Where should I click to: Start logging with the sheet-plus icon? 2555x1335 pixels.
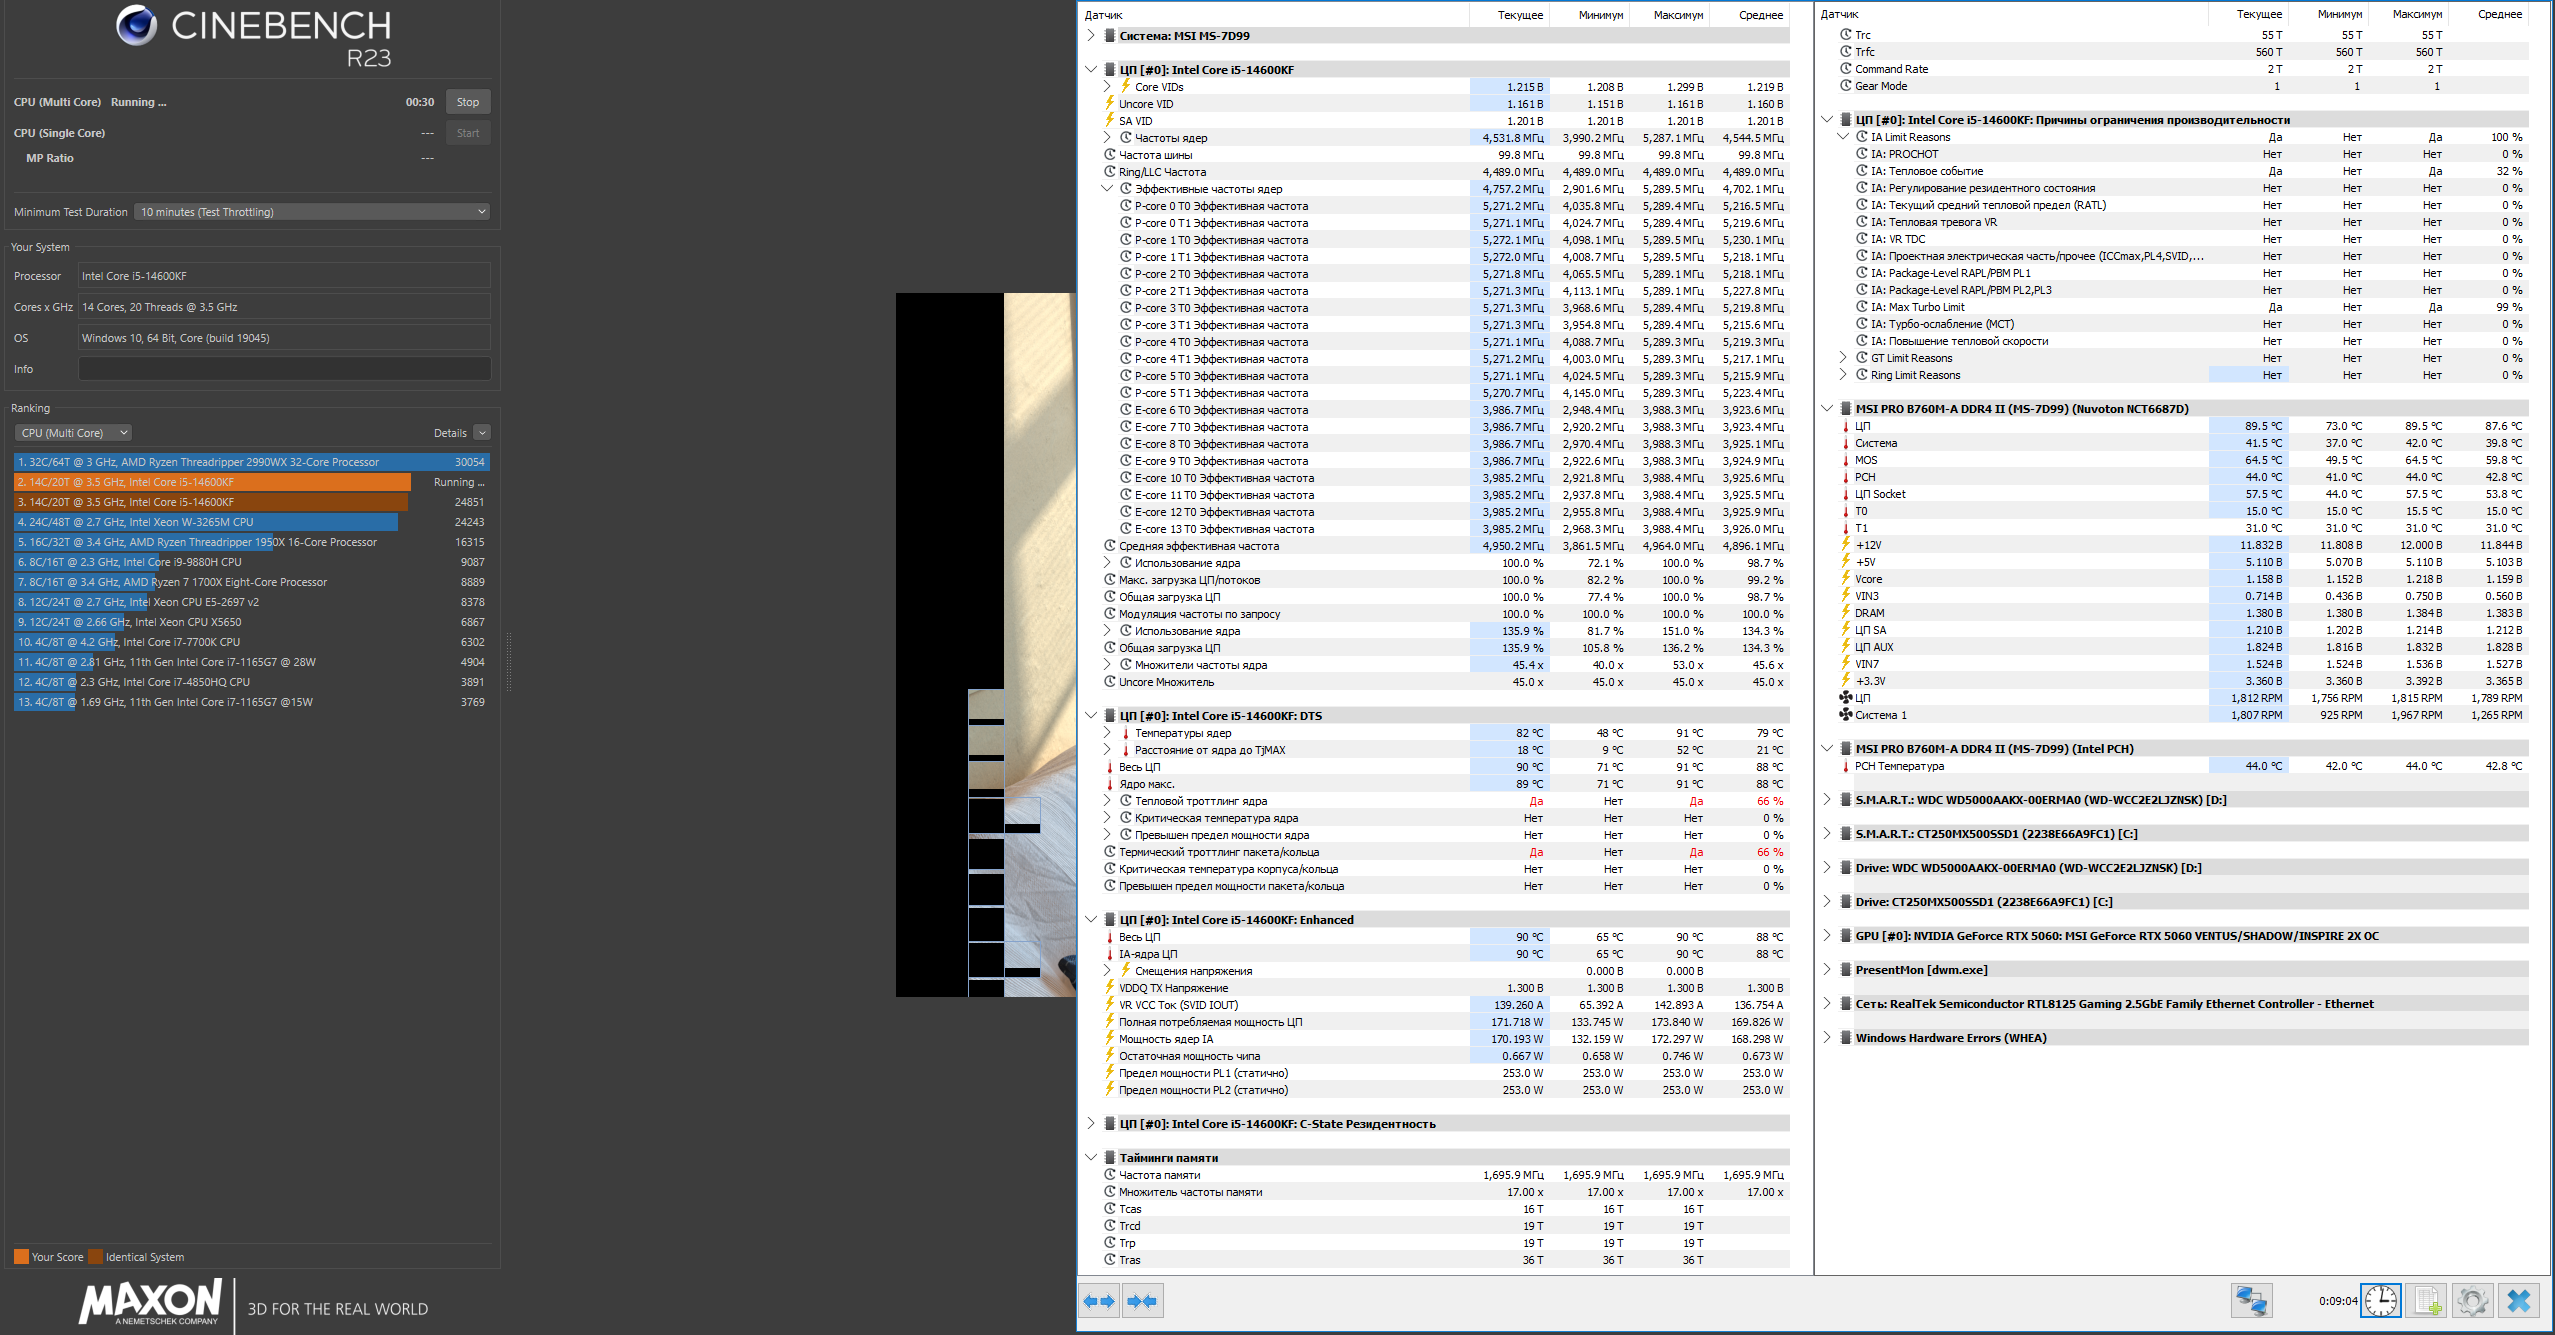pyautogui.click(x=2426, y=1301)
